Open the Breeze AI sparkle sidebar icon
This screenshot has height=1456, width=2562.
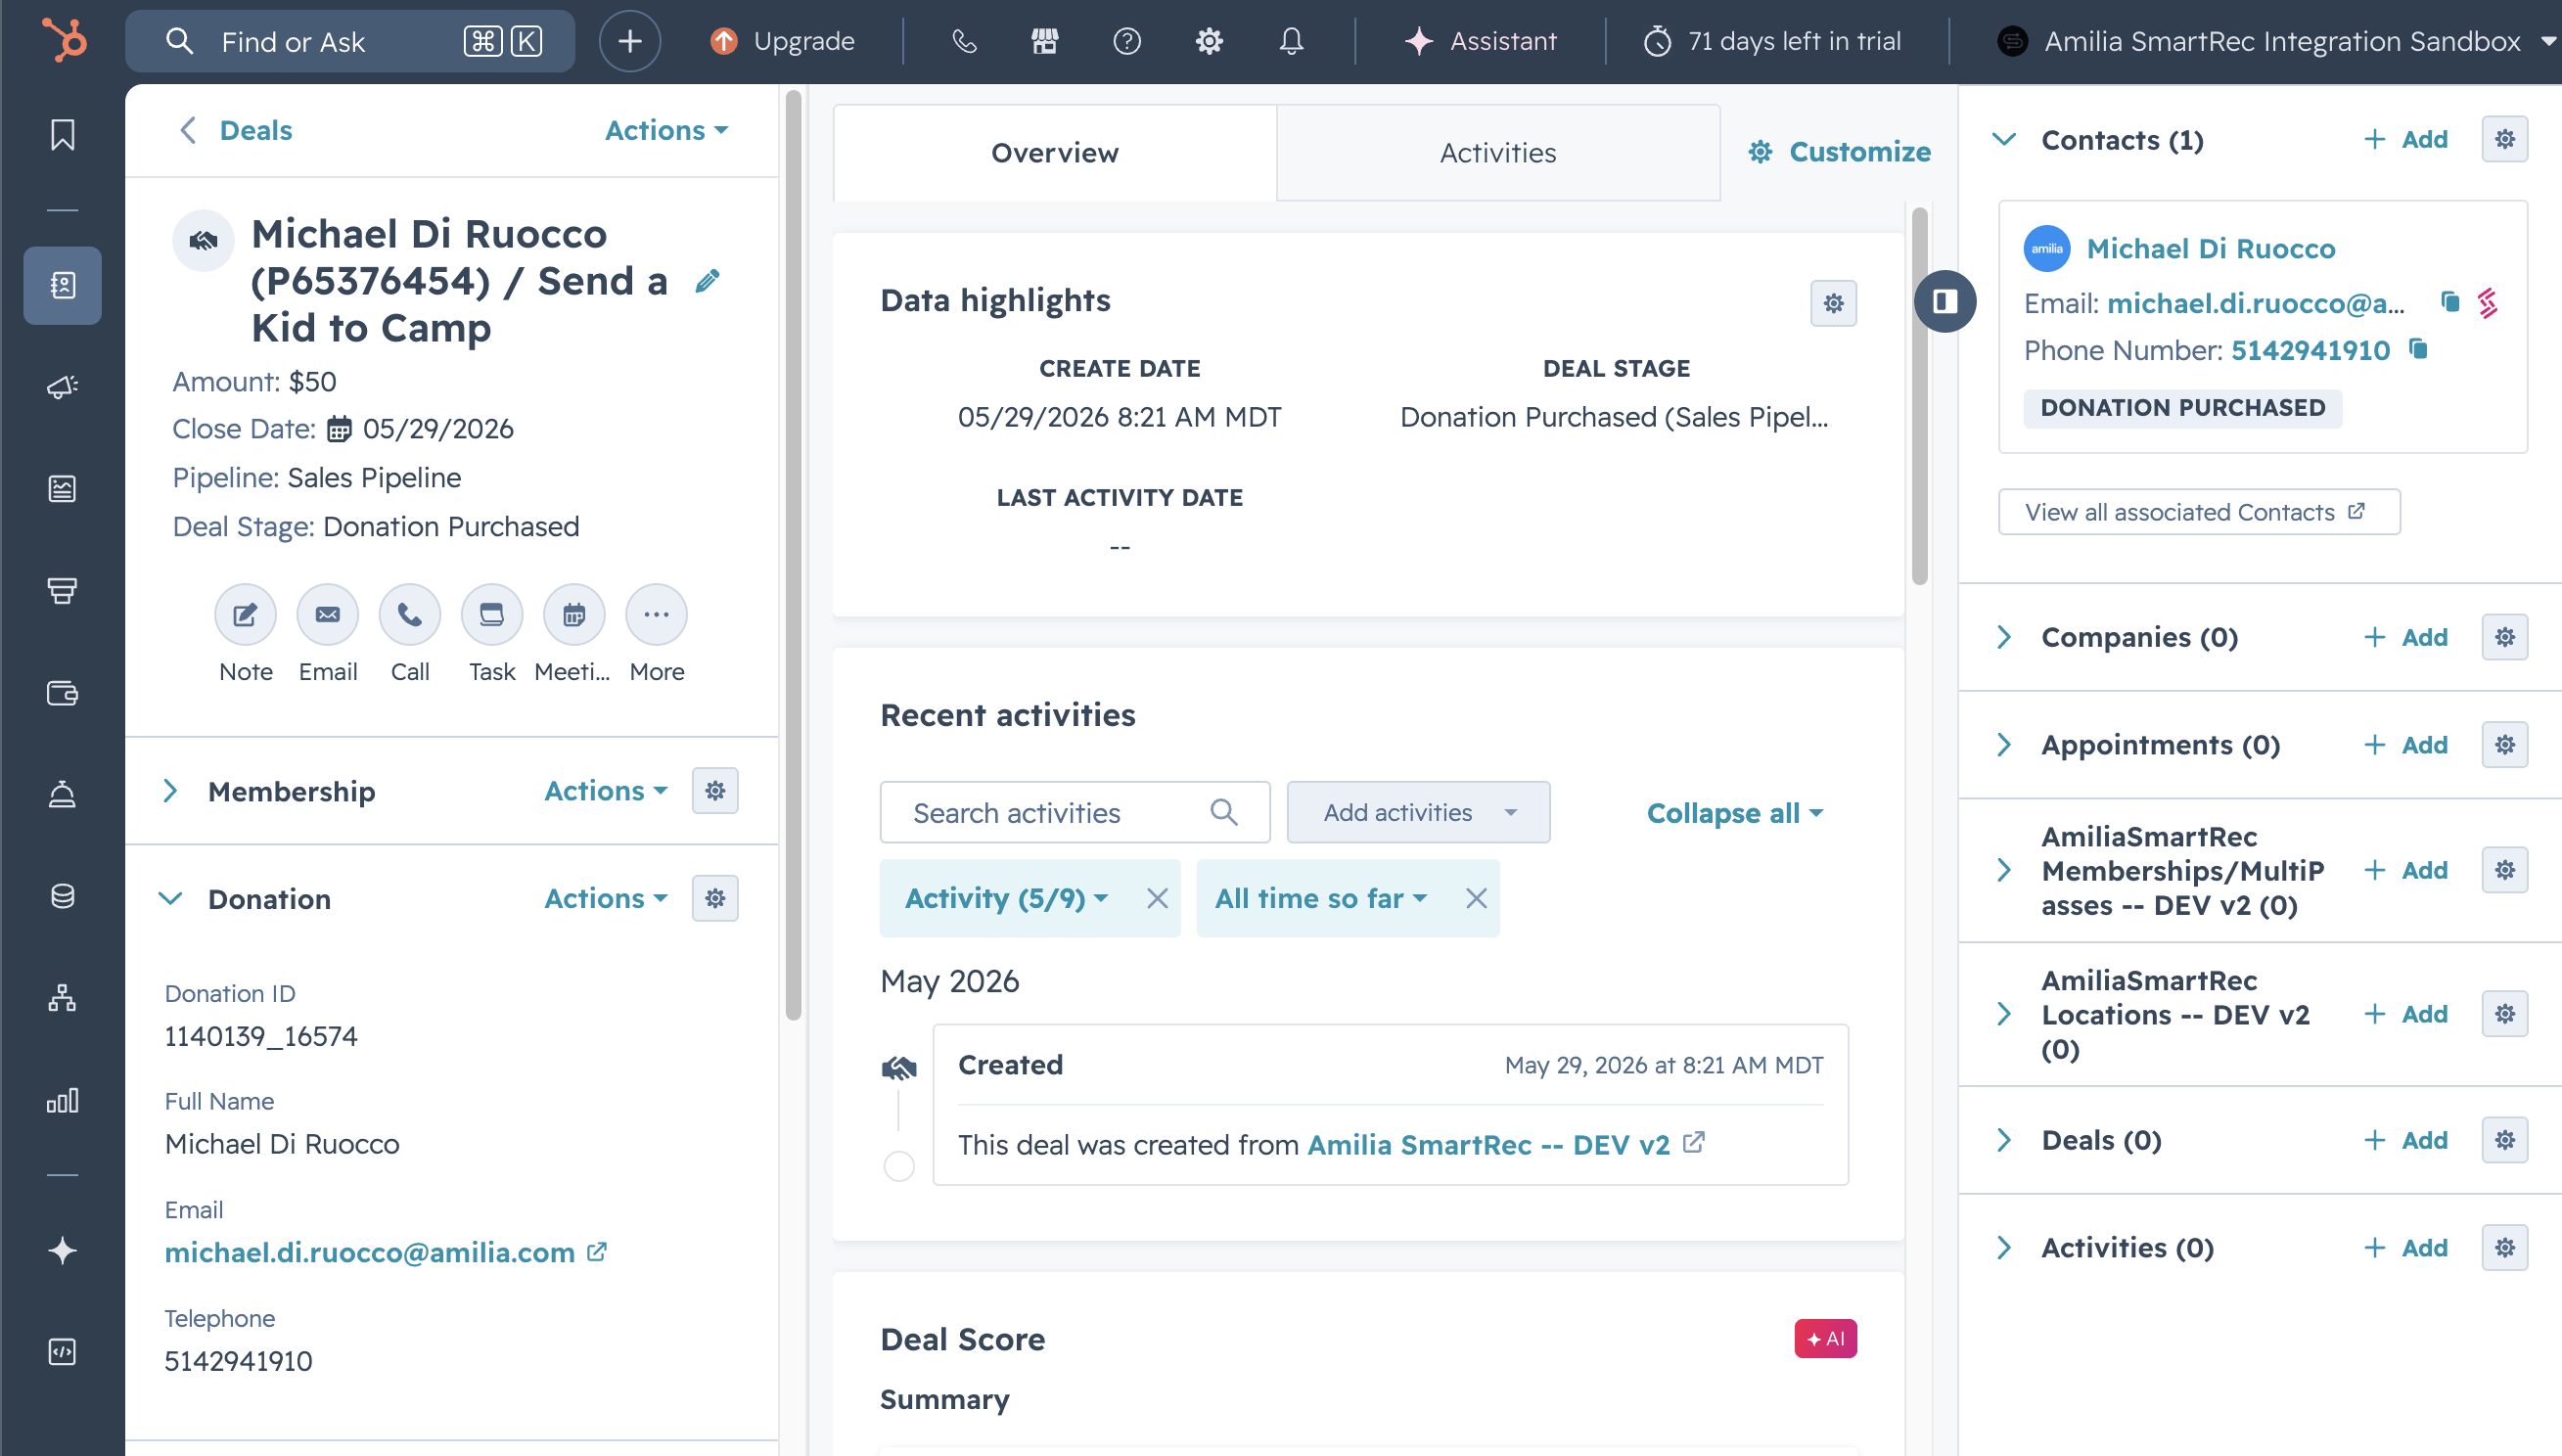[62, 1251]
